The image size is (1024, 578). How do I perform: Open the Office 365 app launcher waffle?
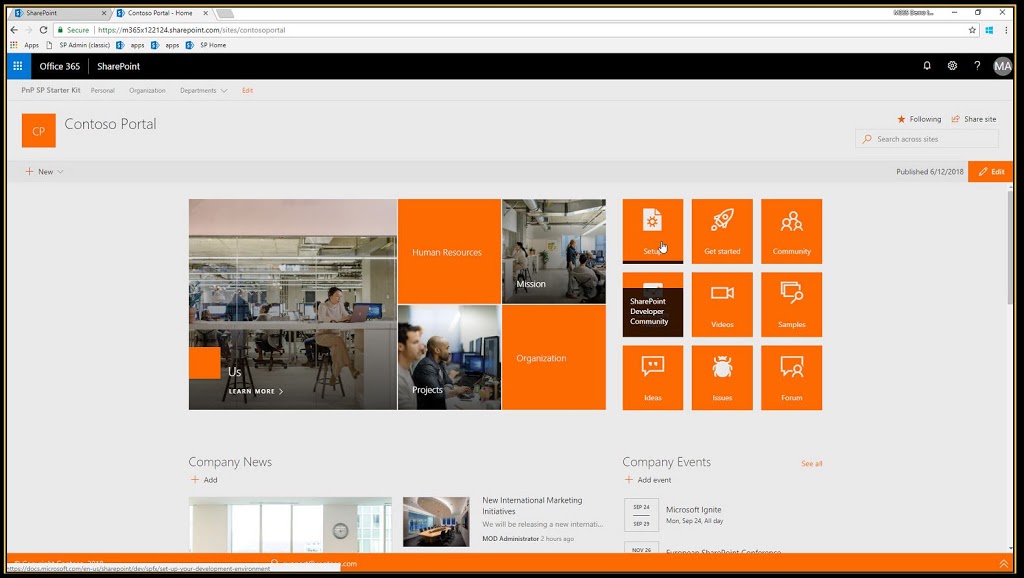click(x=18, y=66)
